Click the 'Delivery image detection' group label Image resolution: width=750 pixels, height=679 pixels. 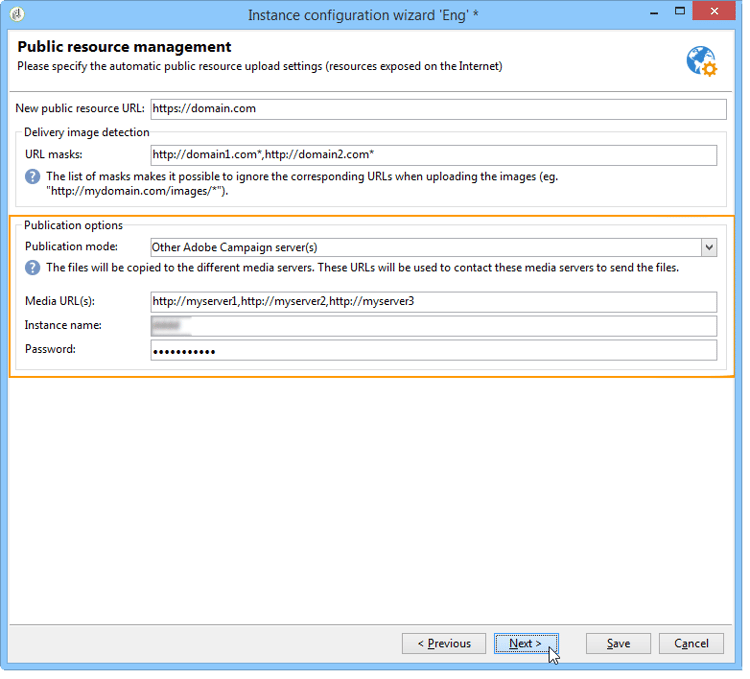(88, 133)
